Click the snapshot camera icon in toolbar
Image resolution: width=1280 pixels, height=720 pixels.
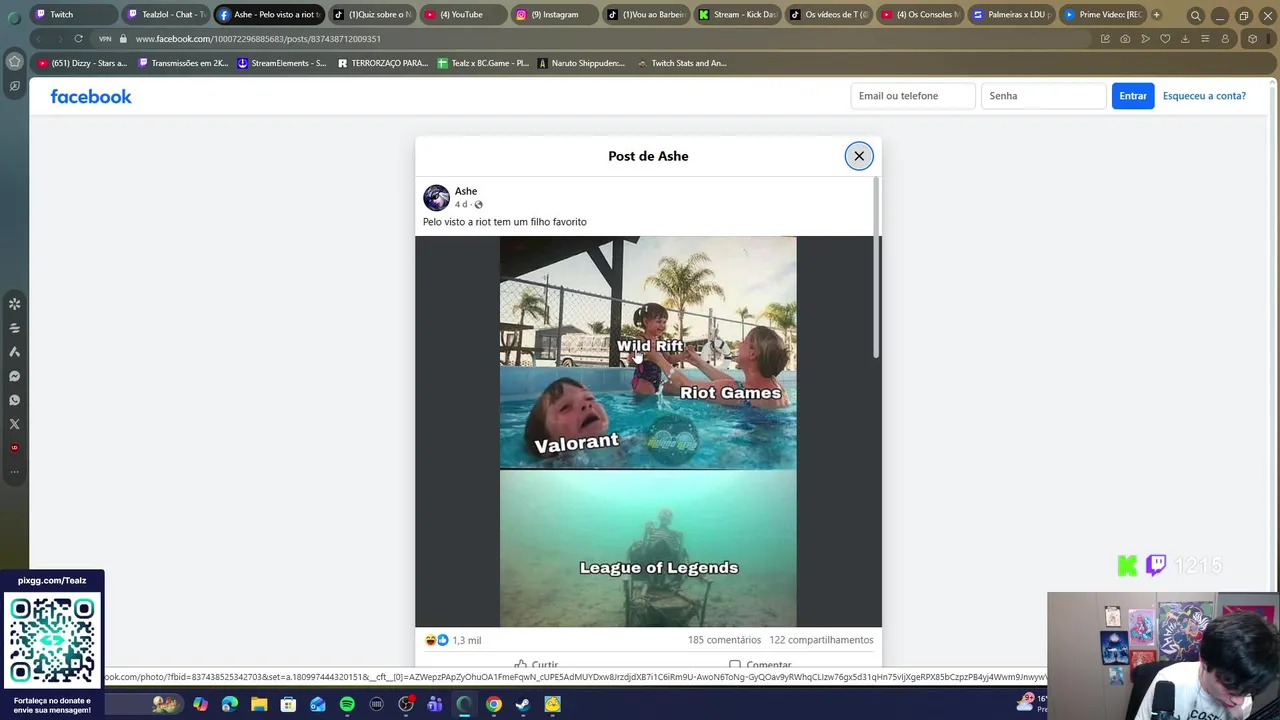(1125, 39)
